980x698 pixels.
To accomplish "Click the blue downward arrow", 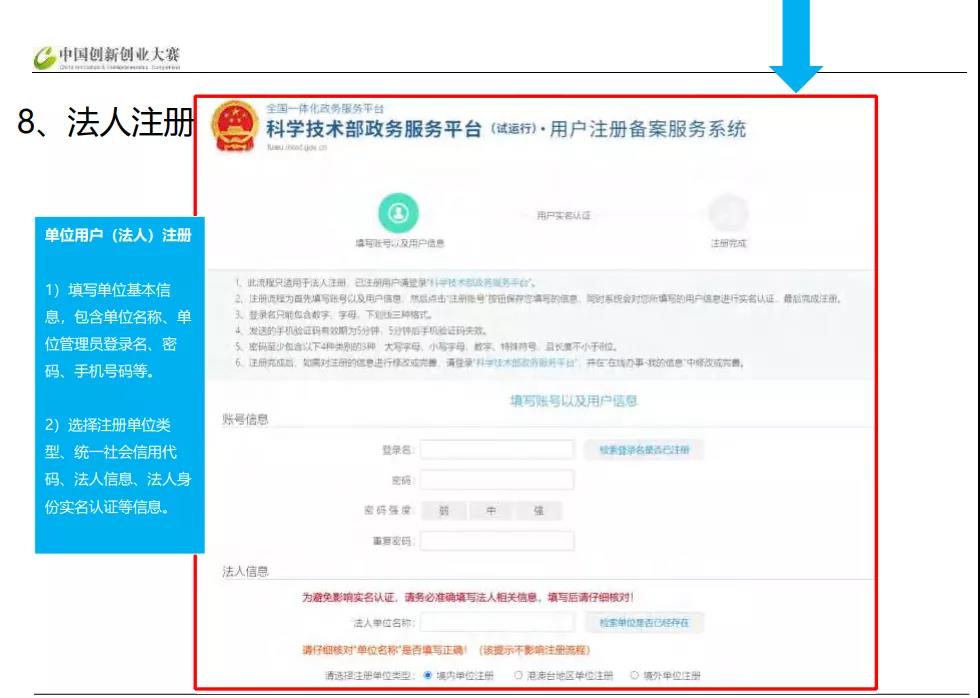I will point(795,45).
